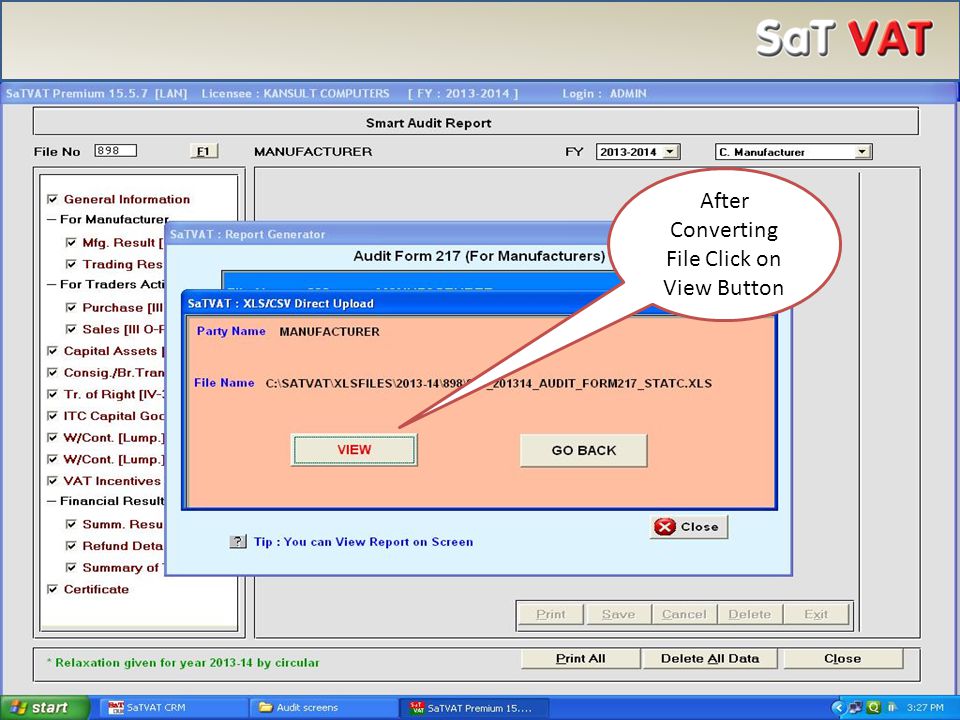Click the disabled Save button
960x720 pixels.
point(618,614)
